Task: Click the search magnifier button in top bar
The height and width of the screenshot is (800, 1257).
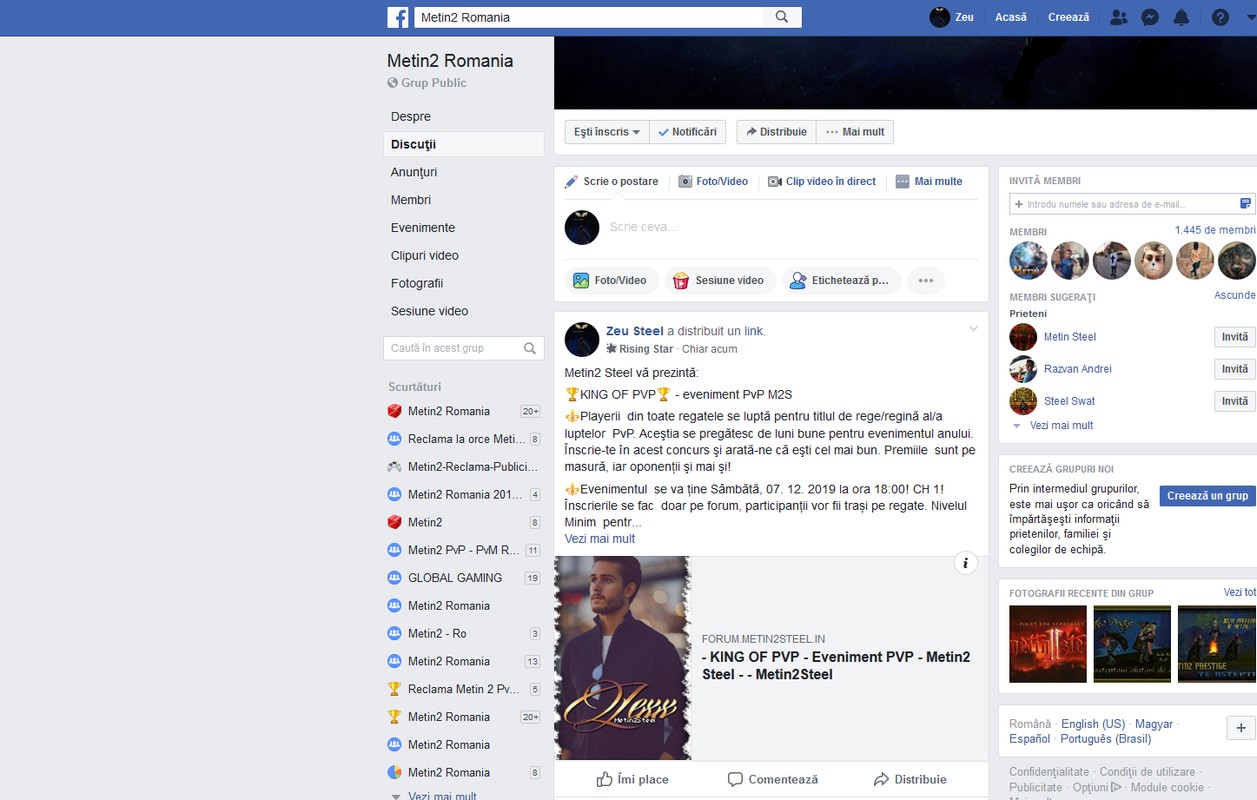Action: [782, 17]
